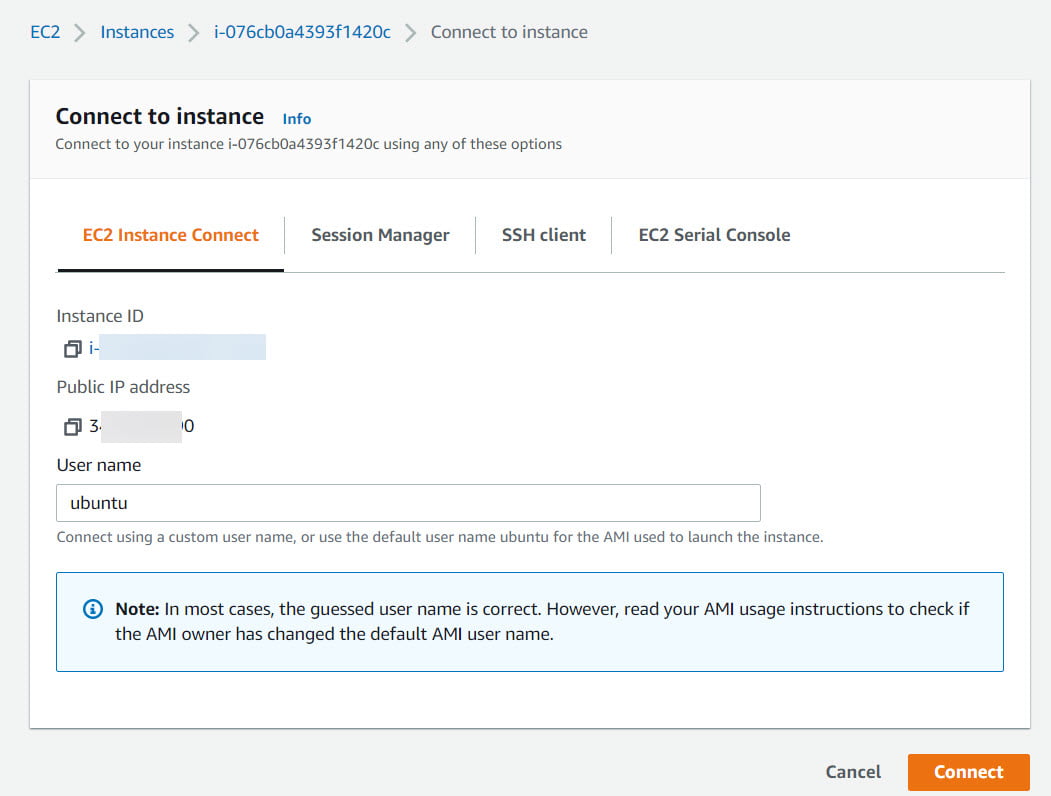The width and height of the screenshot is (1051, 796).
Task: Click the 'User name' label
Action: point(99,465)
